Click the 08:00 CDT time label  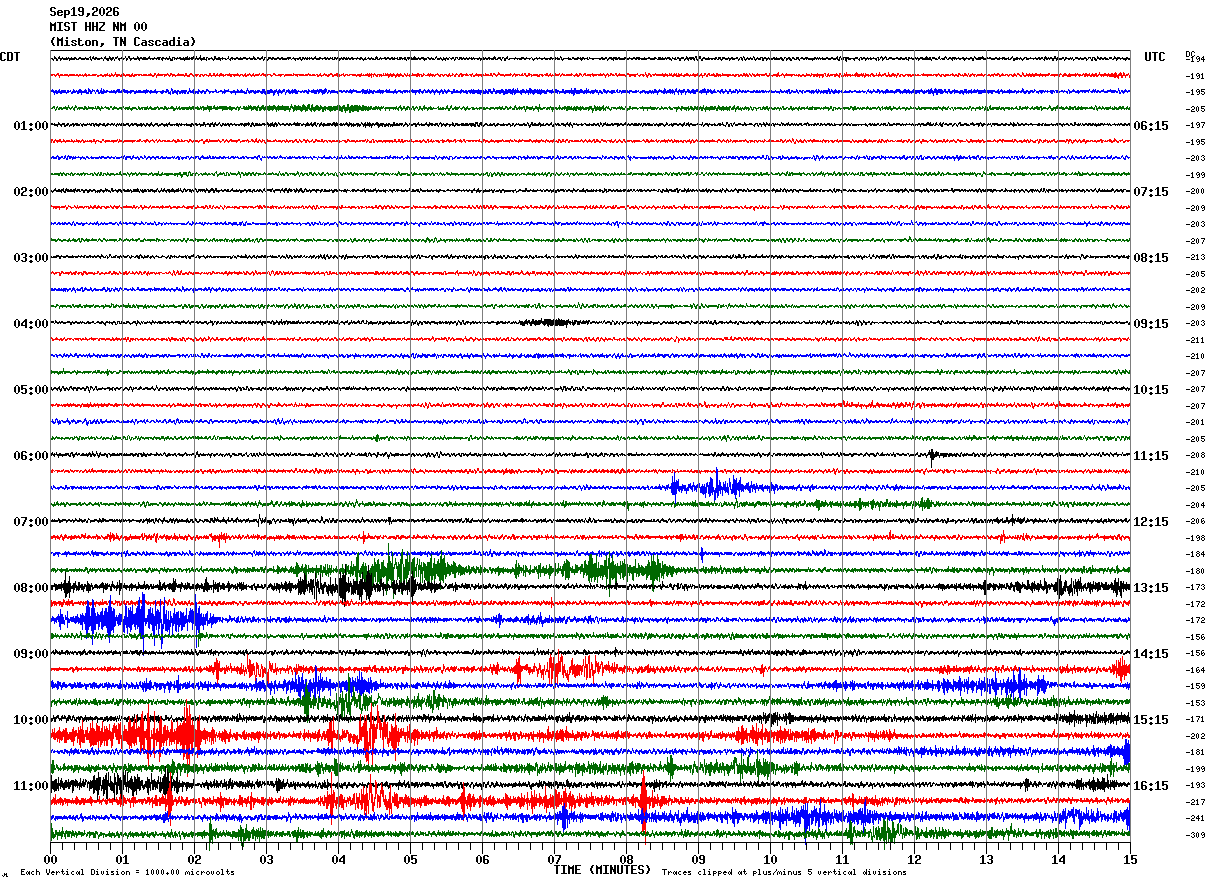pyautogui.click(x=31, y=587)
